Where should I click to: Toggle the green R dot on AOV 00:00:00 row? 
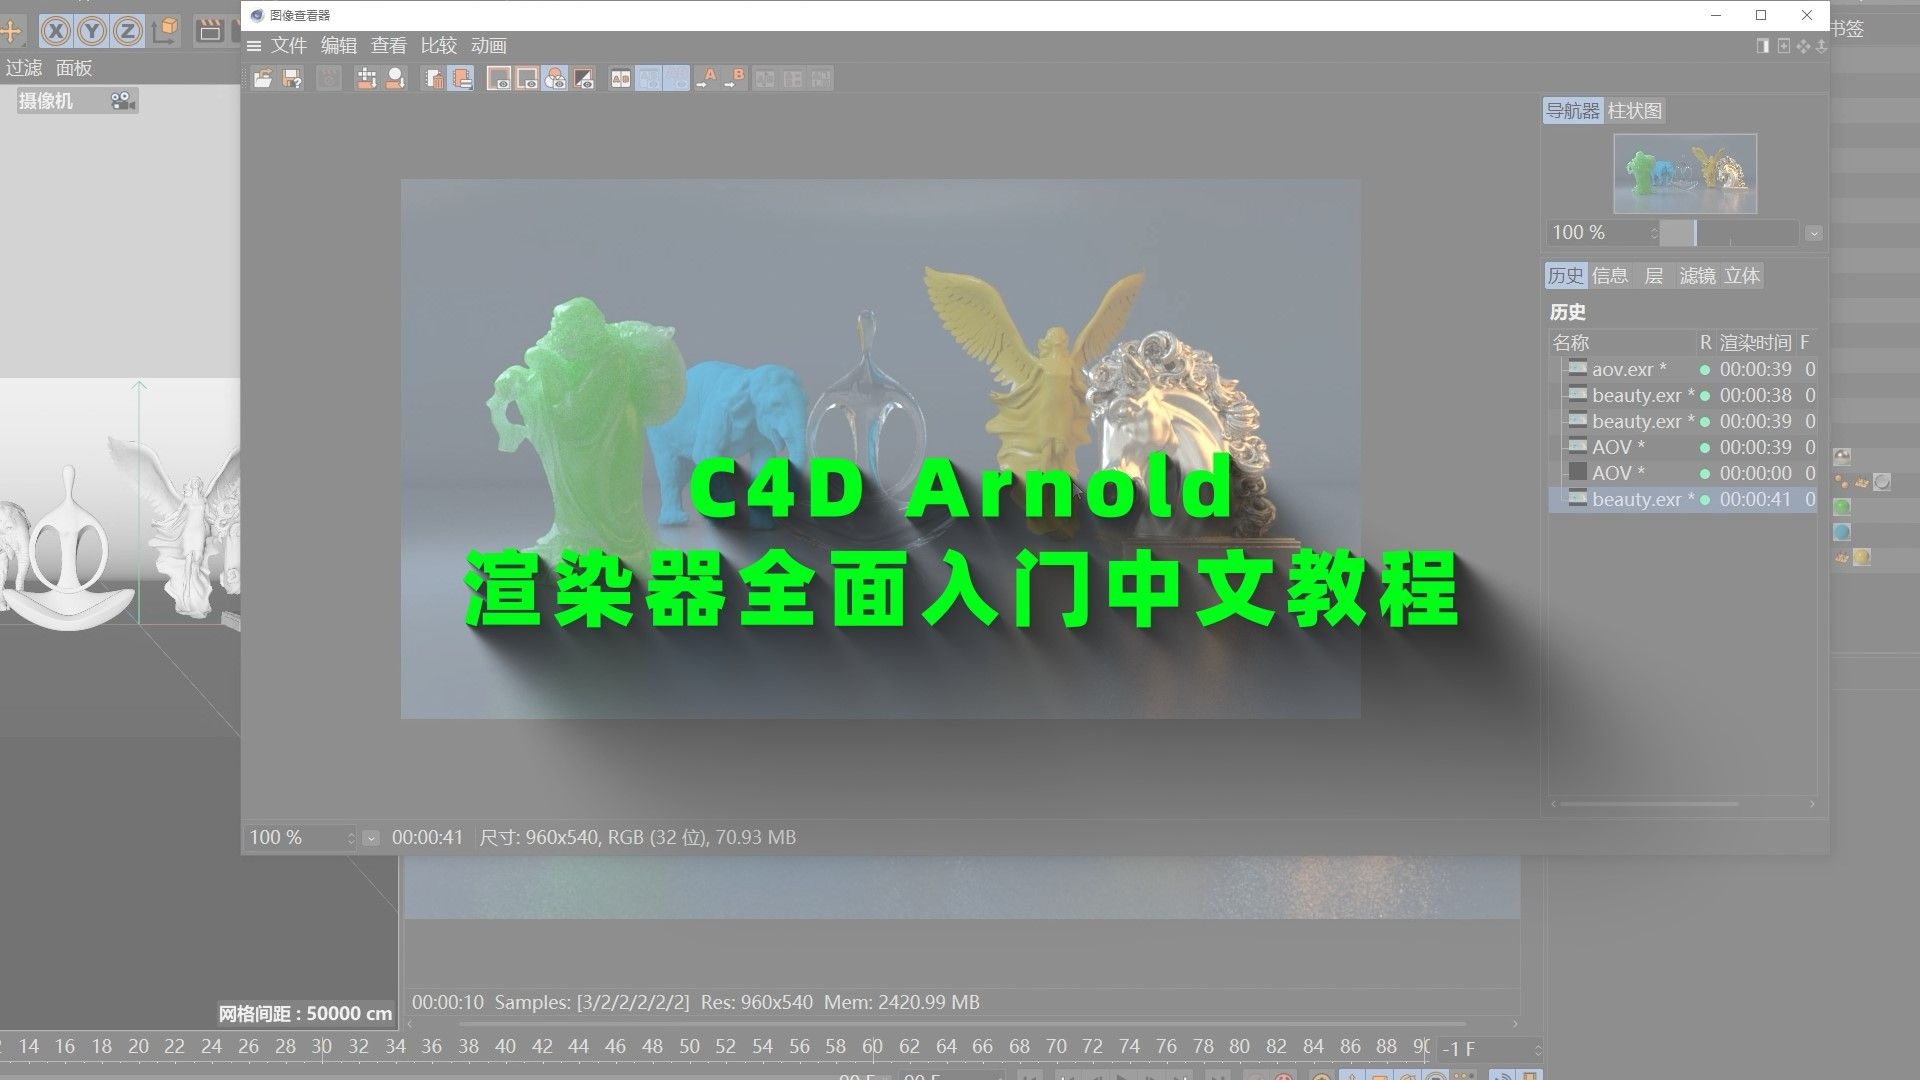pyautogui.click(x=1705, y=474)
